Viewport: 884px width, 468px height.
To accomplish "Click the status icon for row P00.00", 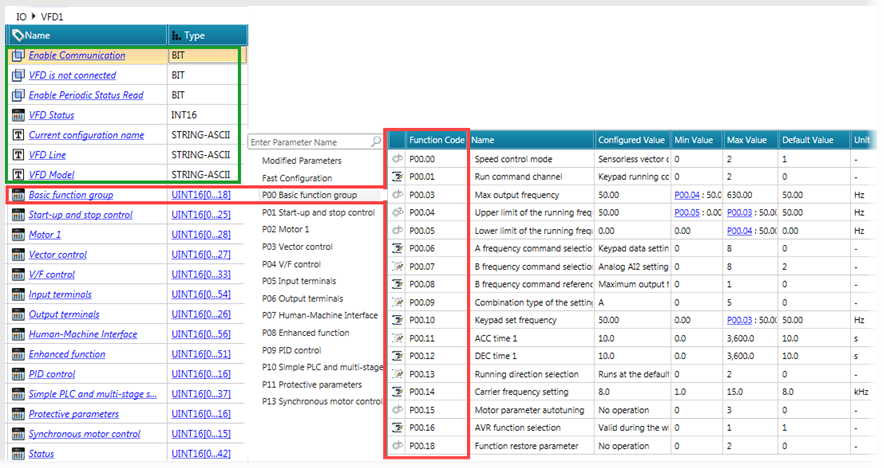I will point(397,159).
